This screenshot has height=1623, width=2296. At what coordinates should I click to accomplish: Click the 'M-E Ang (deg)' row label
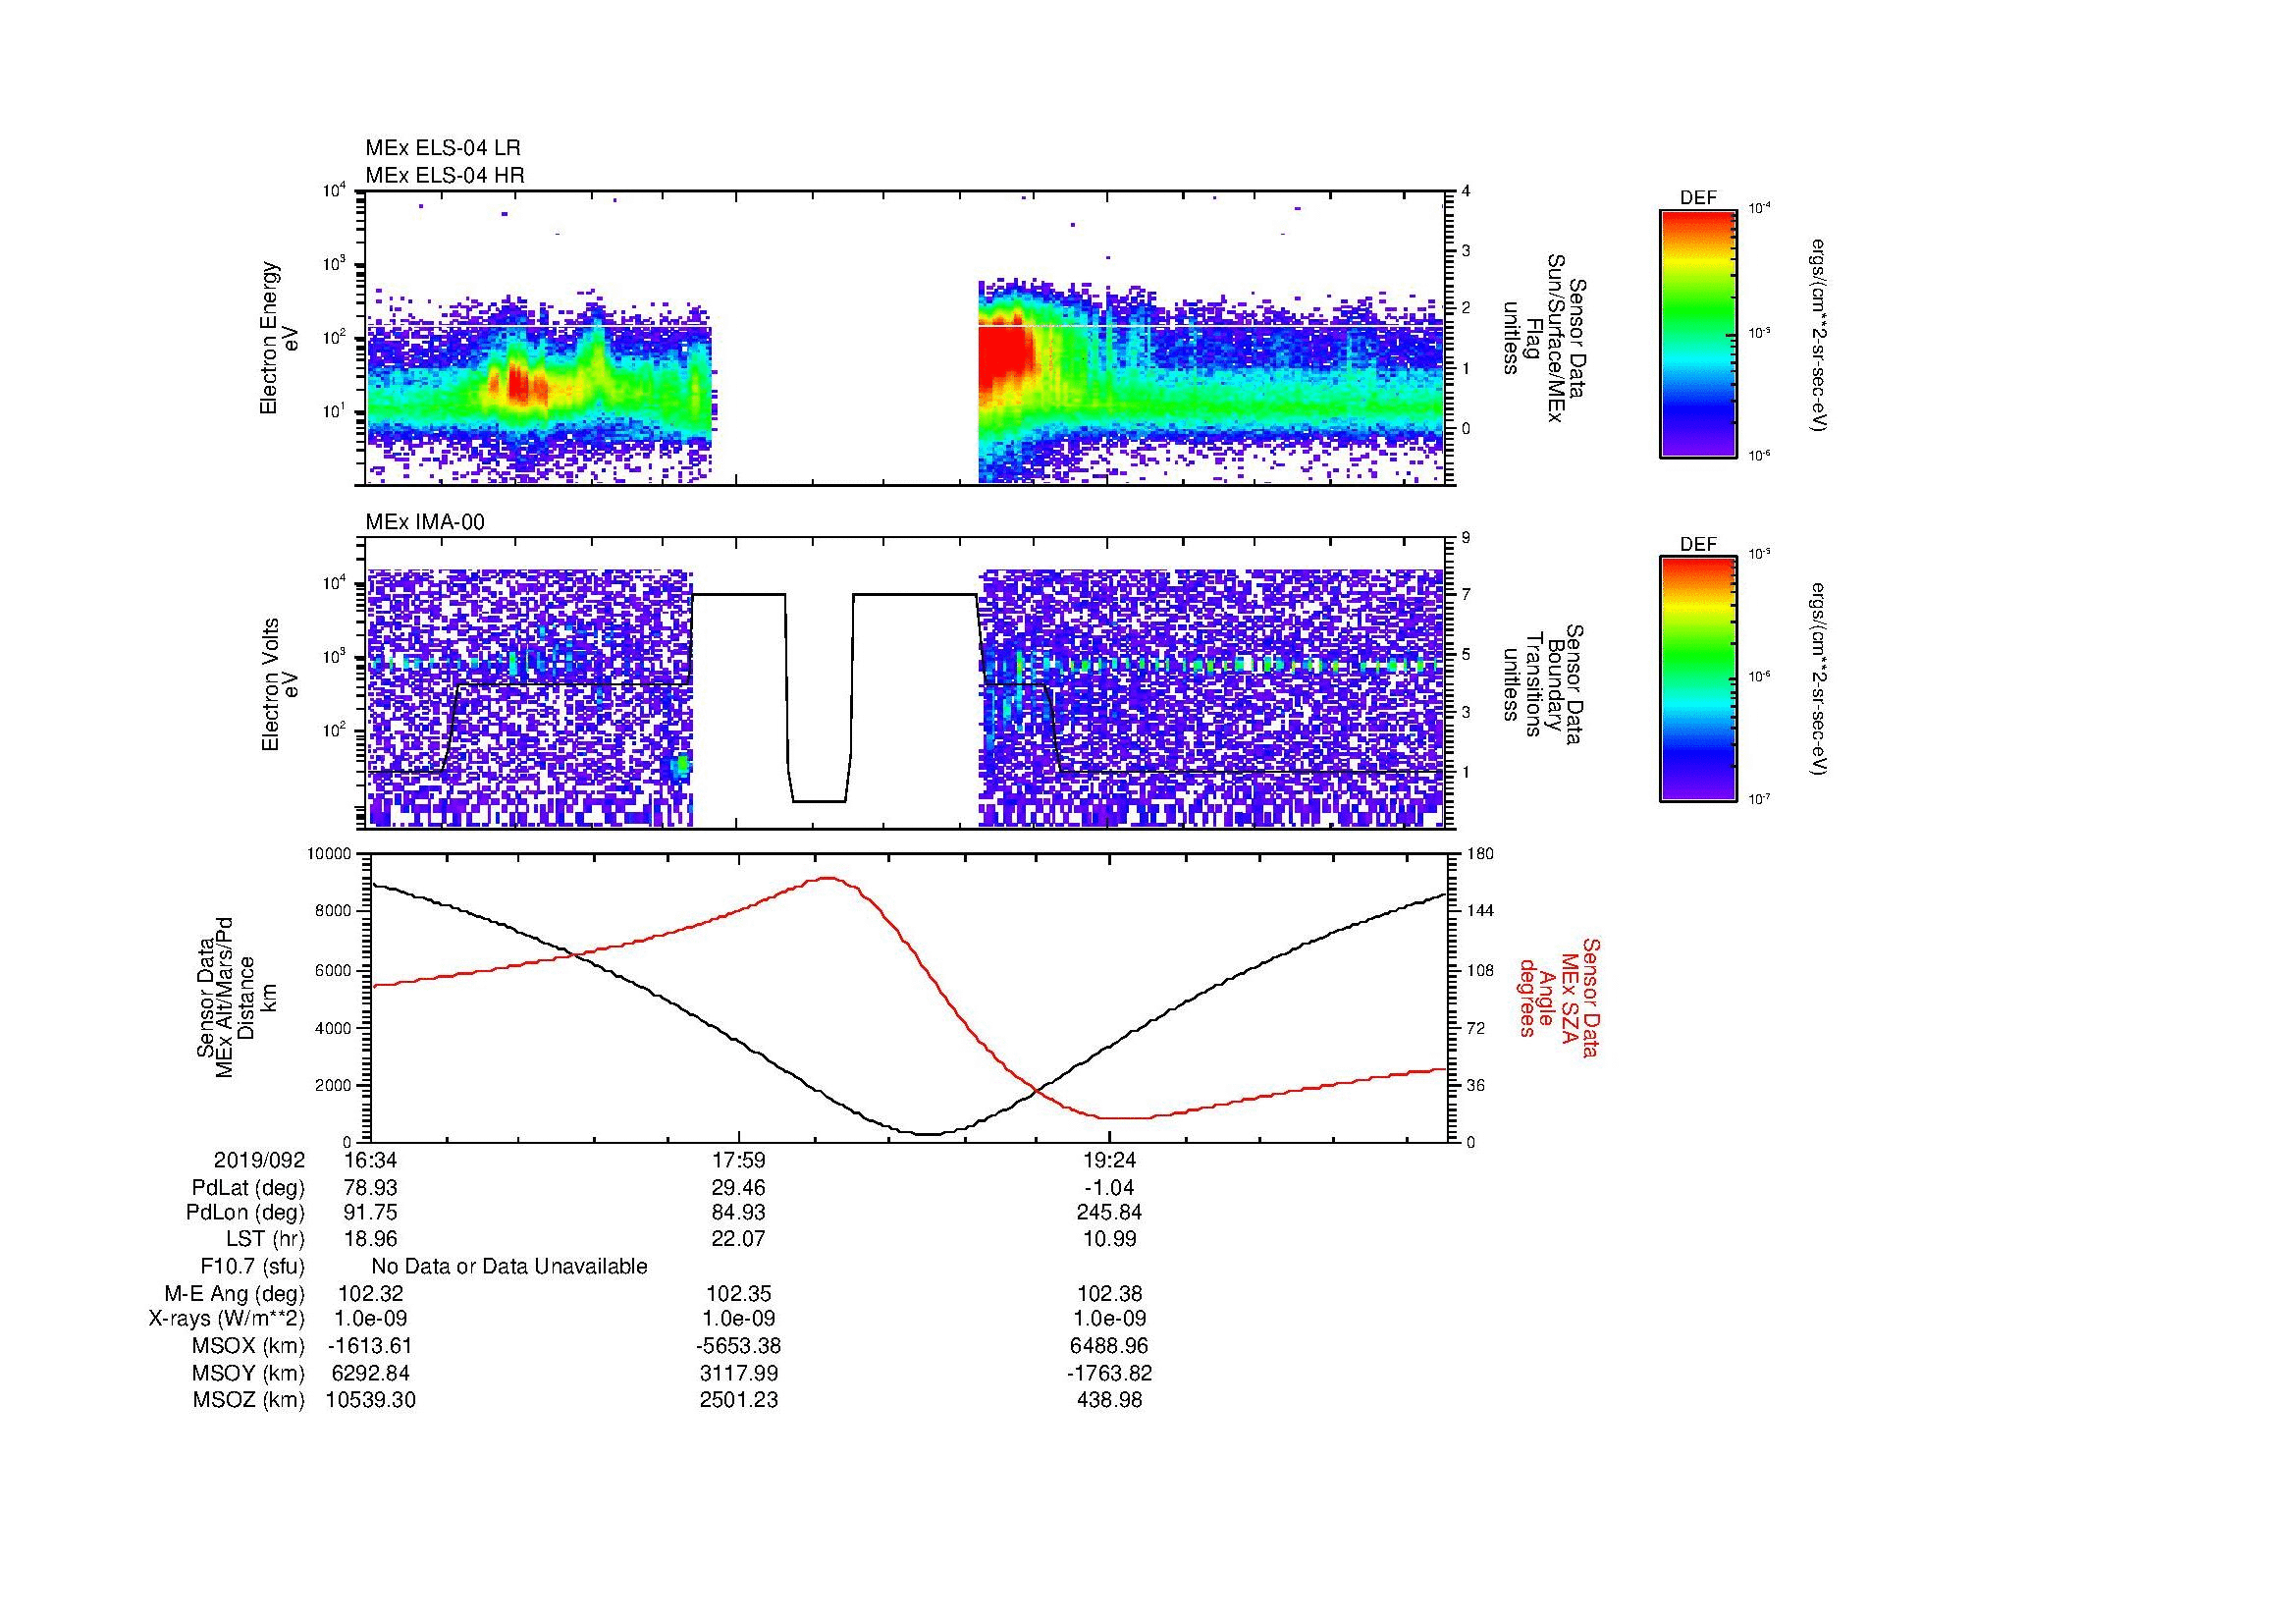[234, 1294]
